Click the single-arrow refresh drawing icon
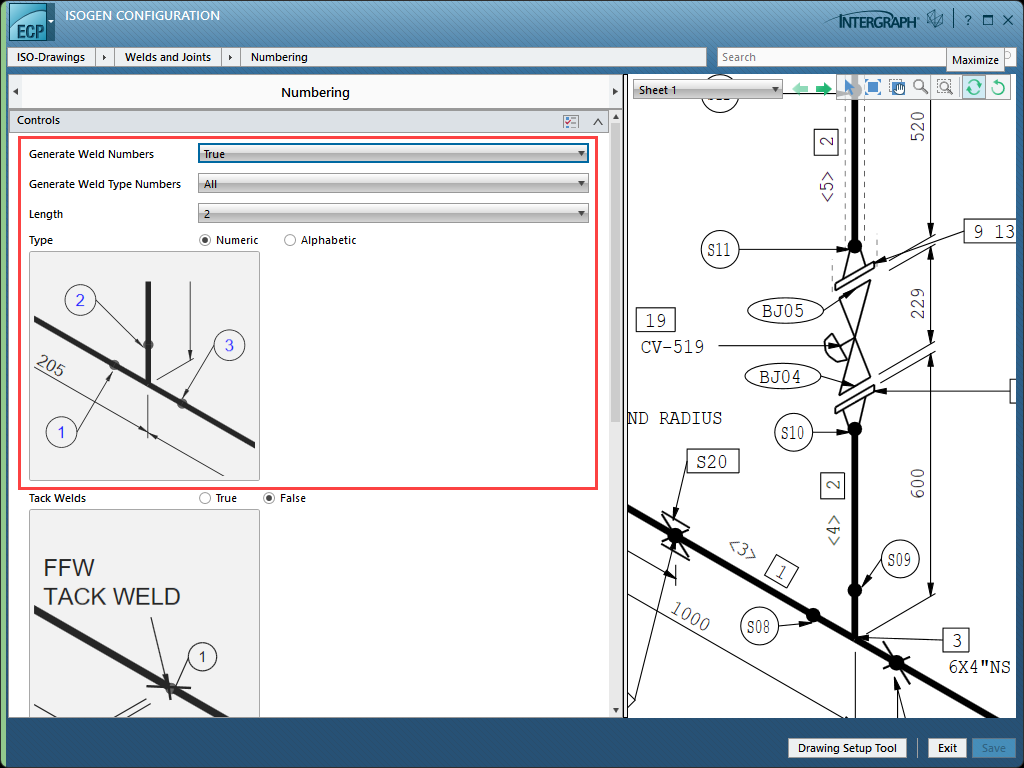 pos(997,89)
